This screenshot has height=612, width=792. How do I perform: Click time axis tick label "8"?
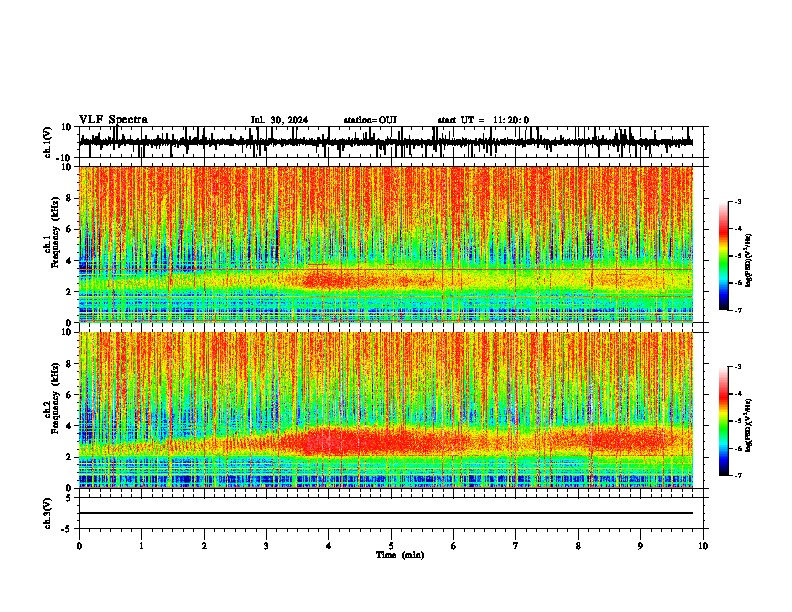578,546
